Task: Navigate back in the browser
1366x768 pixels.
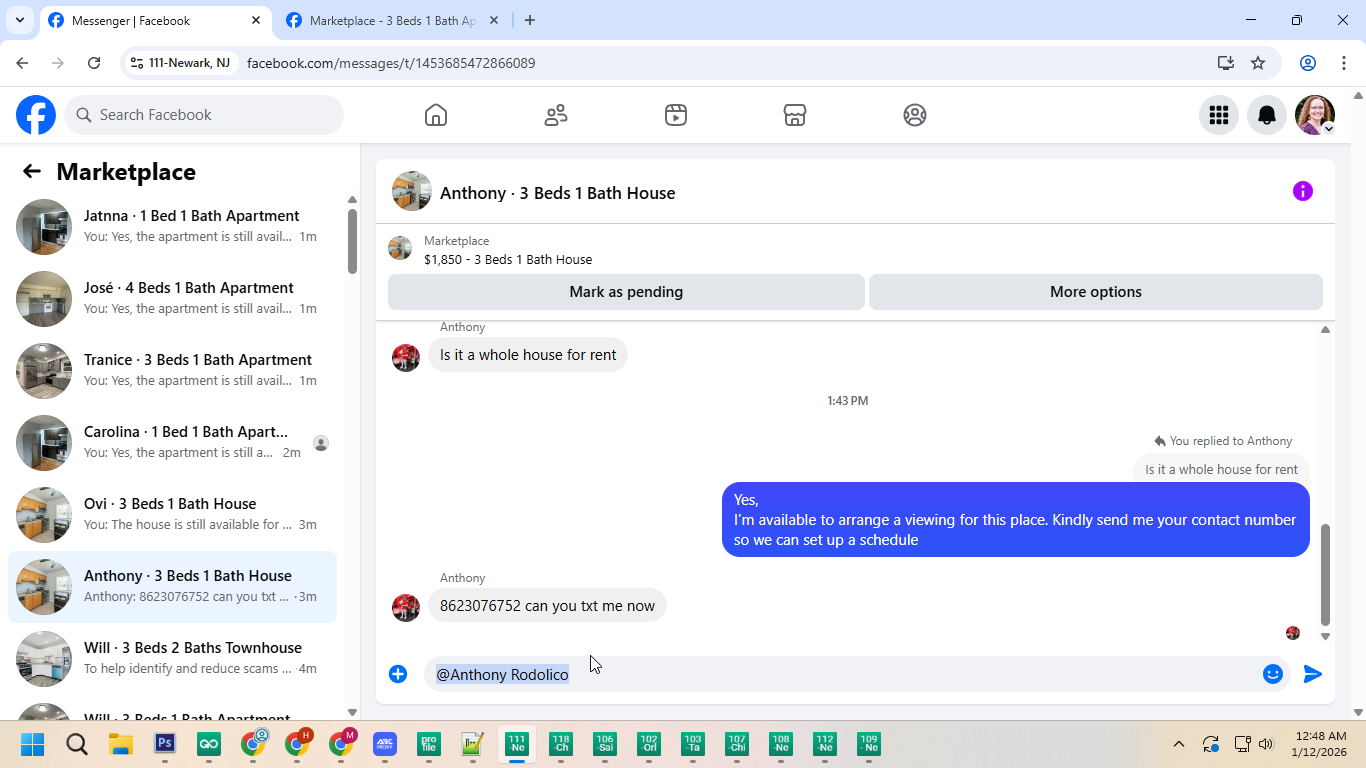Action: tap(22, 63)
